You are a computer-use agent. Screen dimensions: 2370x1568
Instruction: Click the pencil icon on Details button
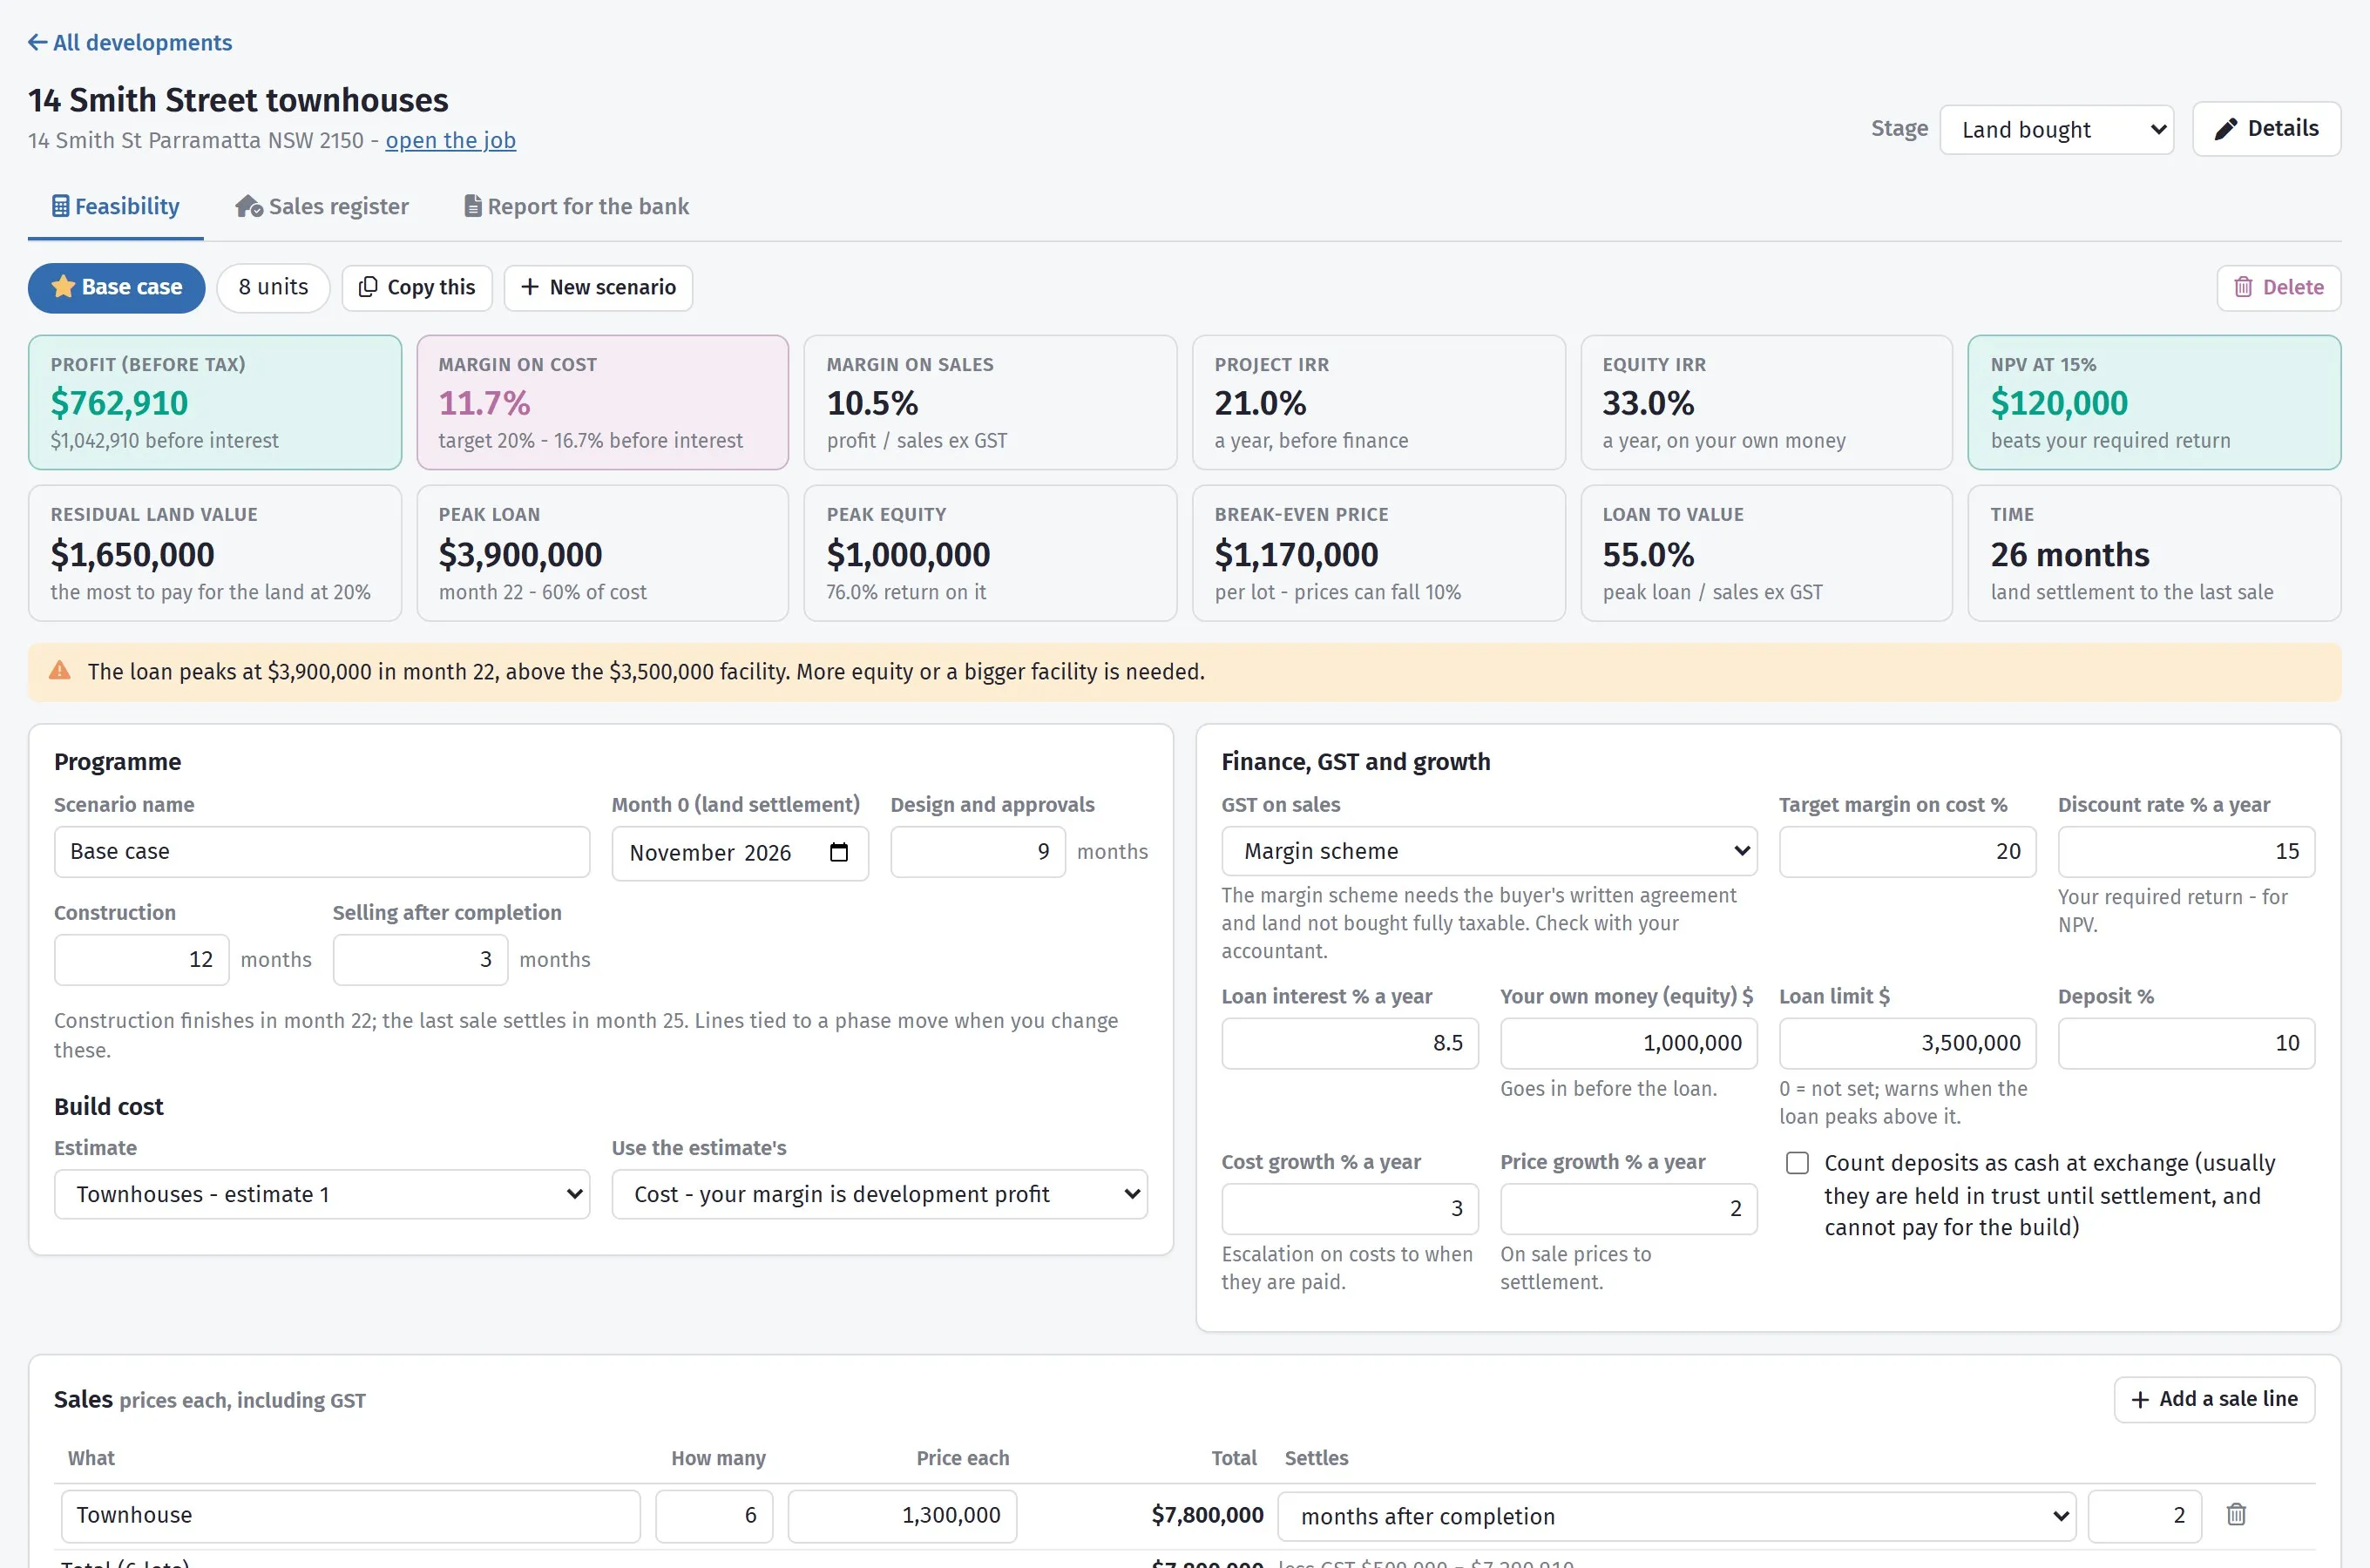click(2225, 129)
